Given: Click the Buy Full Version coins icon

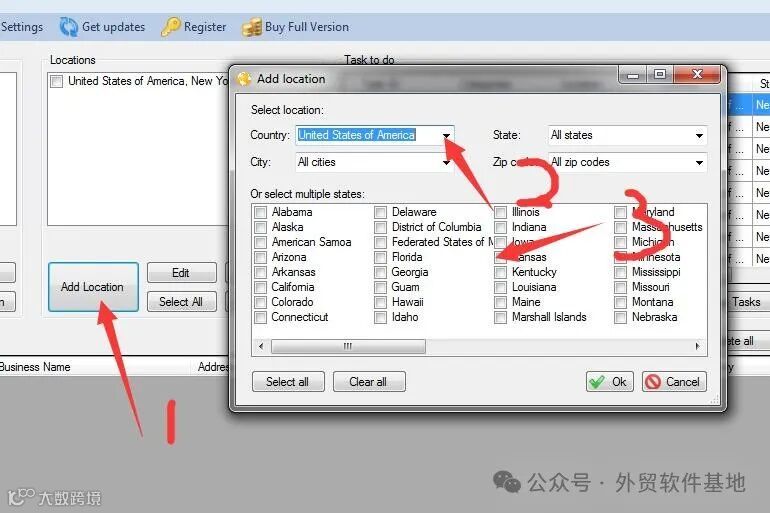Looking at the screenshot, I should point(251,27).
